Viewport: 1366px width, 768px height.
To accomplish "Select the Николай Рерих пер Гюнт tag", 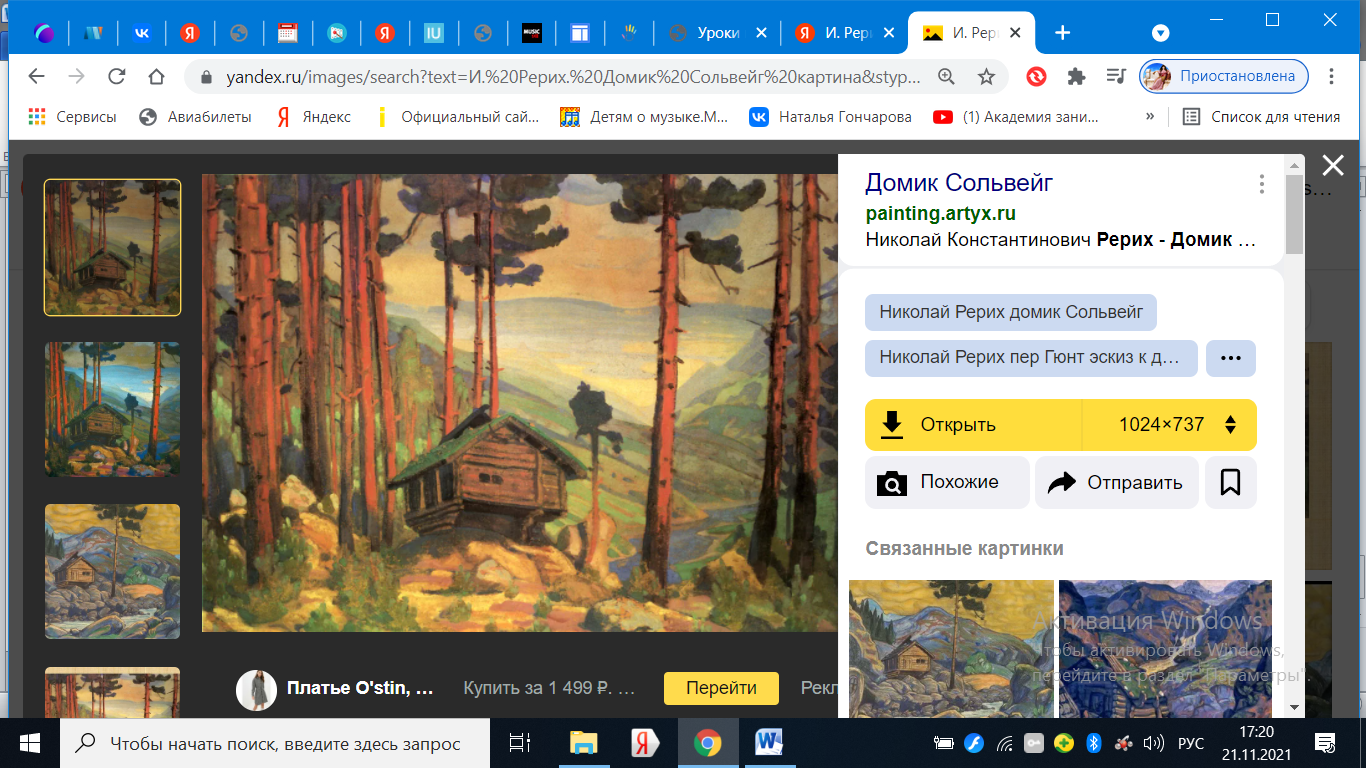I will coord(1031,358).
